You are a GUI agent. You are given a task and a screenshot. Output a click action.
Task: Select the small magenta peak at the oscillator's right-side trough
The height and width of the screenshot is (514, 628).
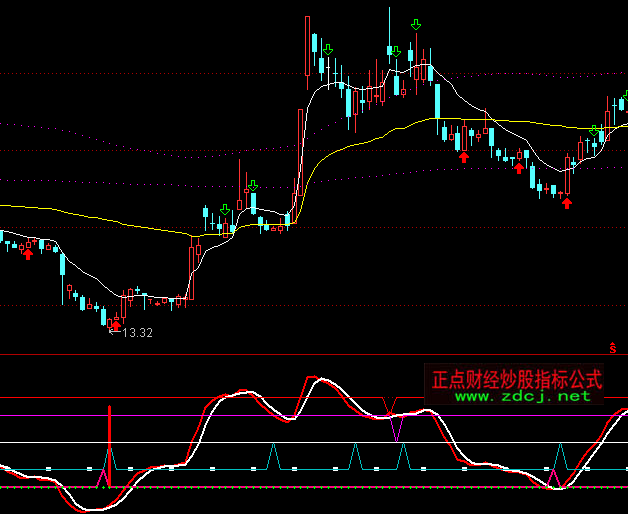tap(552, 478)
